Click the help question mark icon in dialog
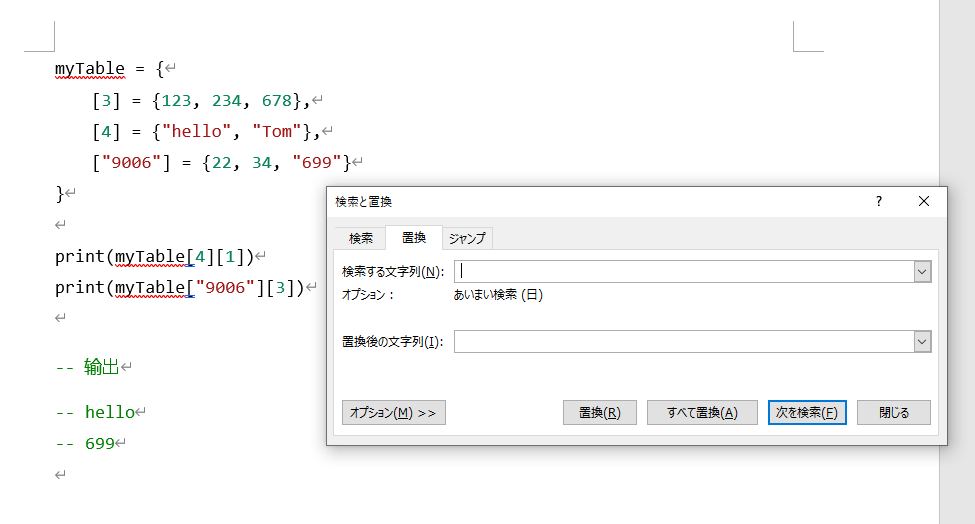This screenshot has width=975, height=524. click(879, 201)
